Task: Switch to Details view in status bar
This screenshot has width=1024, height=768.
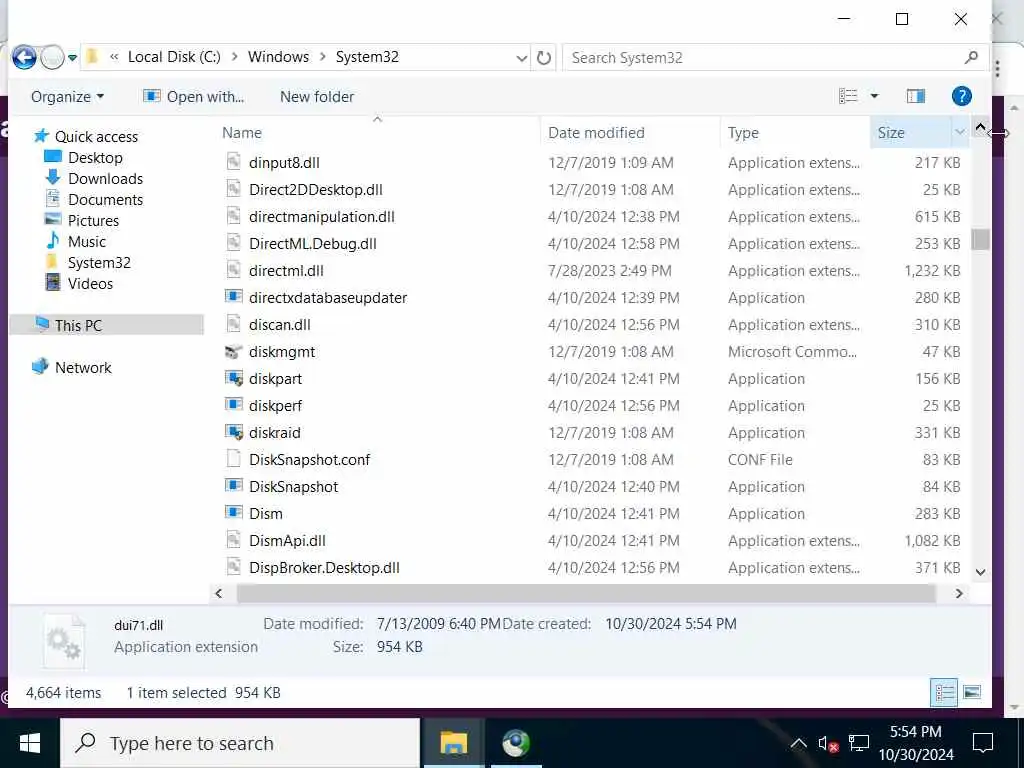Action: click(x=944, y=692)
